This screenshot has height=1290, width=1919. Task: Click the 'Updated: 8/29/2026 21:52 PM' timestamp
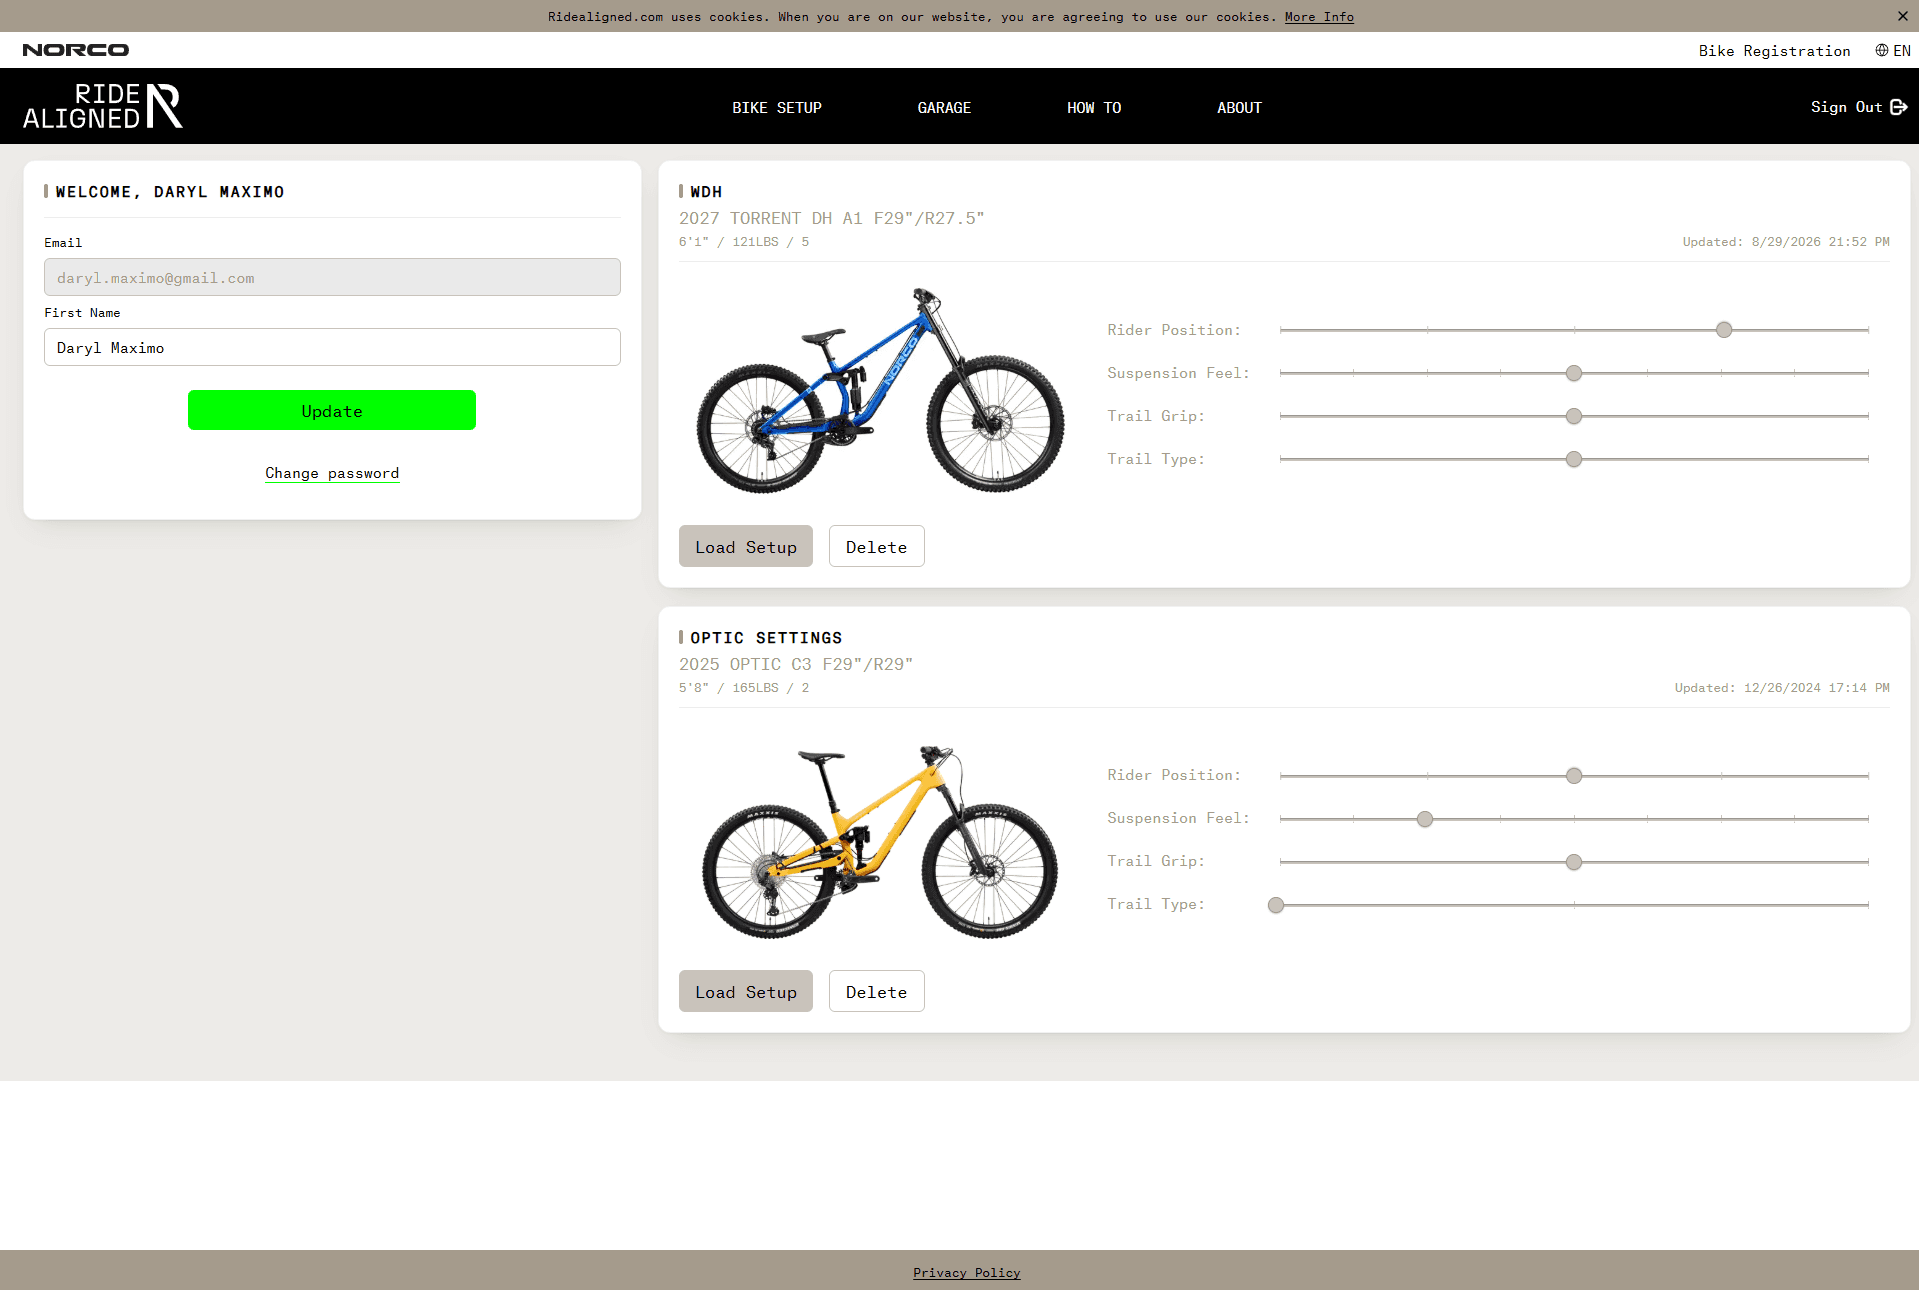tap(1786, 242)
